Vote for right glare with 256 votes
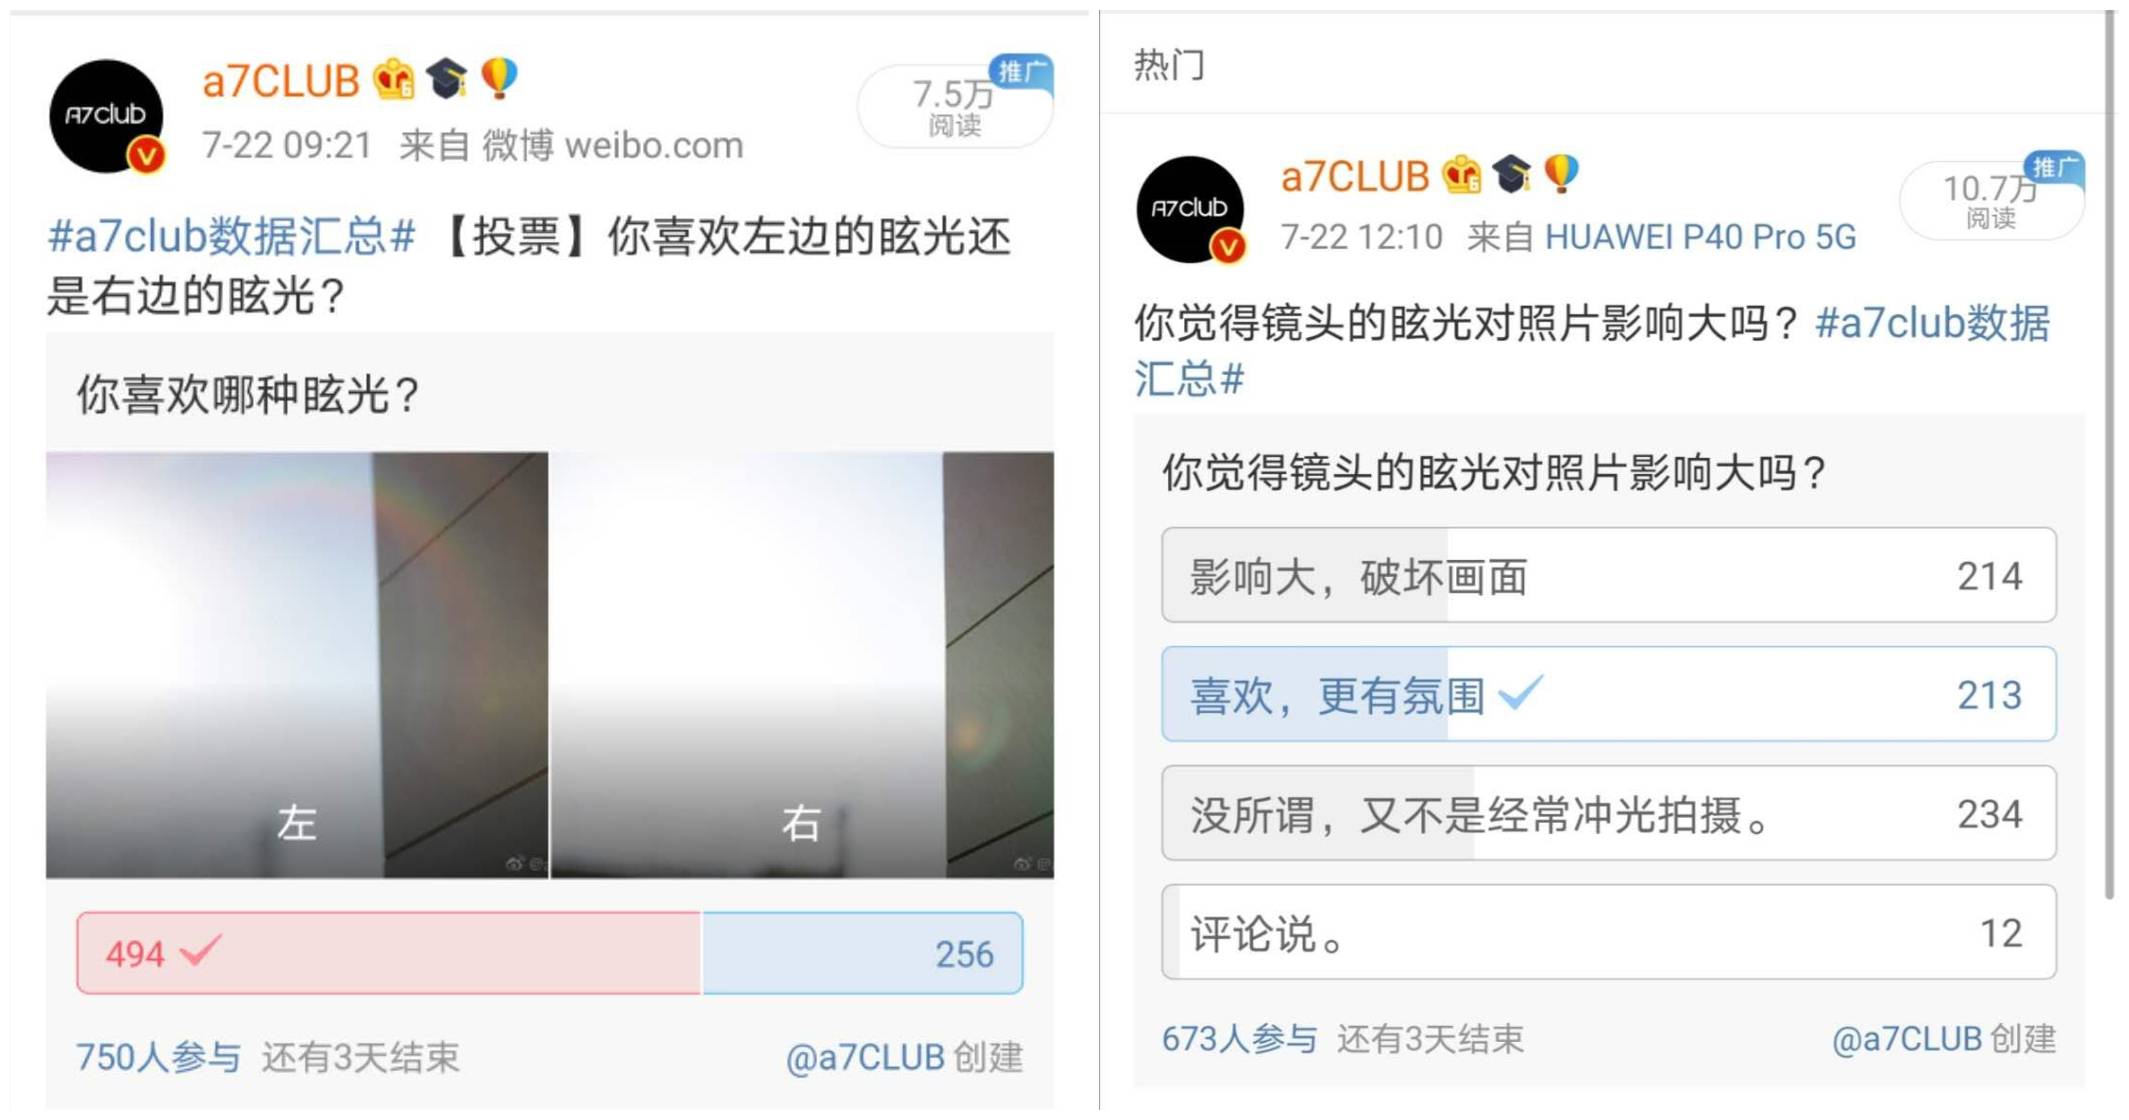The height and width of the screenshot is (1120, 2129). click(x=863, y=953)
